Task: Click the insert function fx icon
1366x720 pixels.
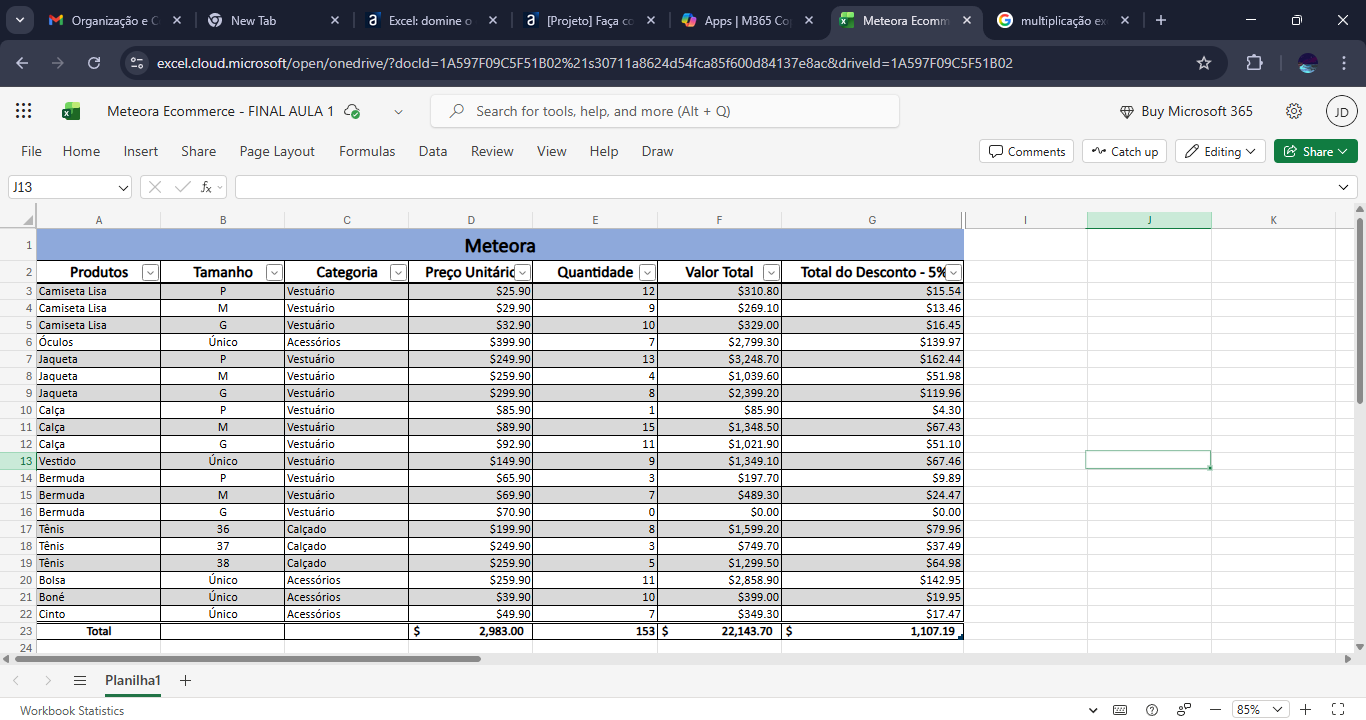Action: coord(207,187)
